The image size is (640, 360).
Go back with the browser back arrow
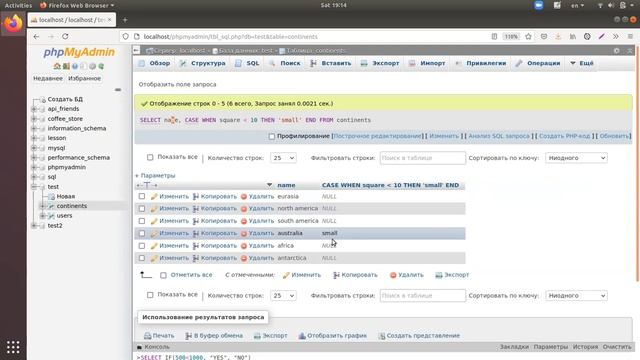tap(36, 36)
